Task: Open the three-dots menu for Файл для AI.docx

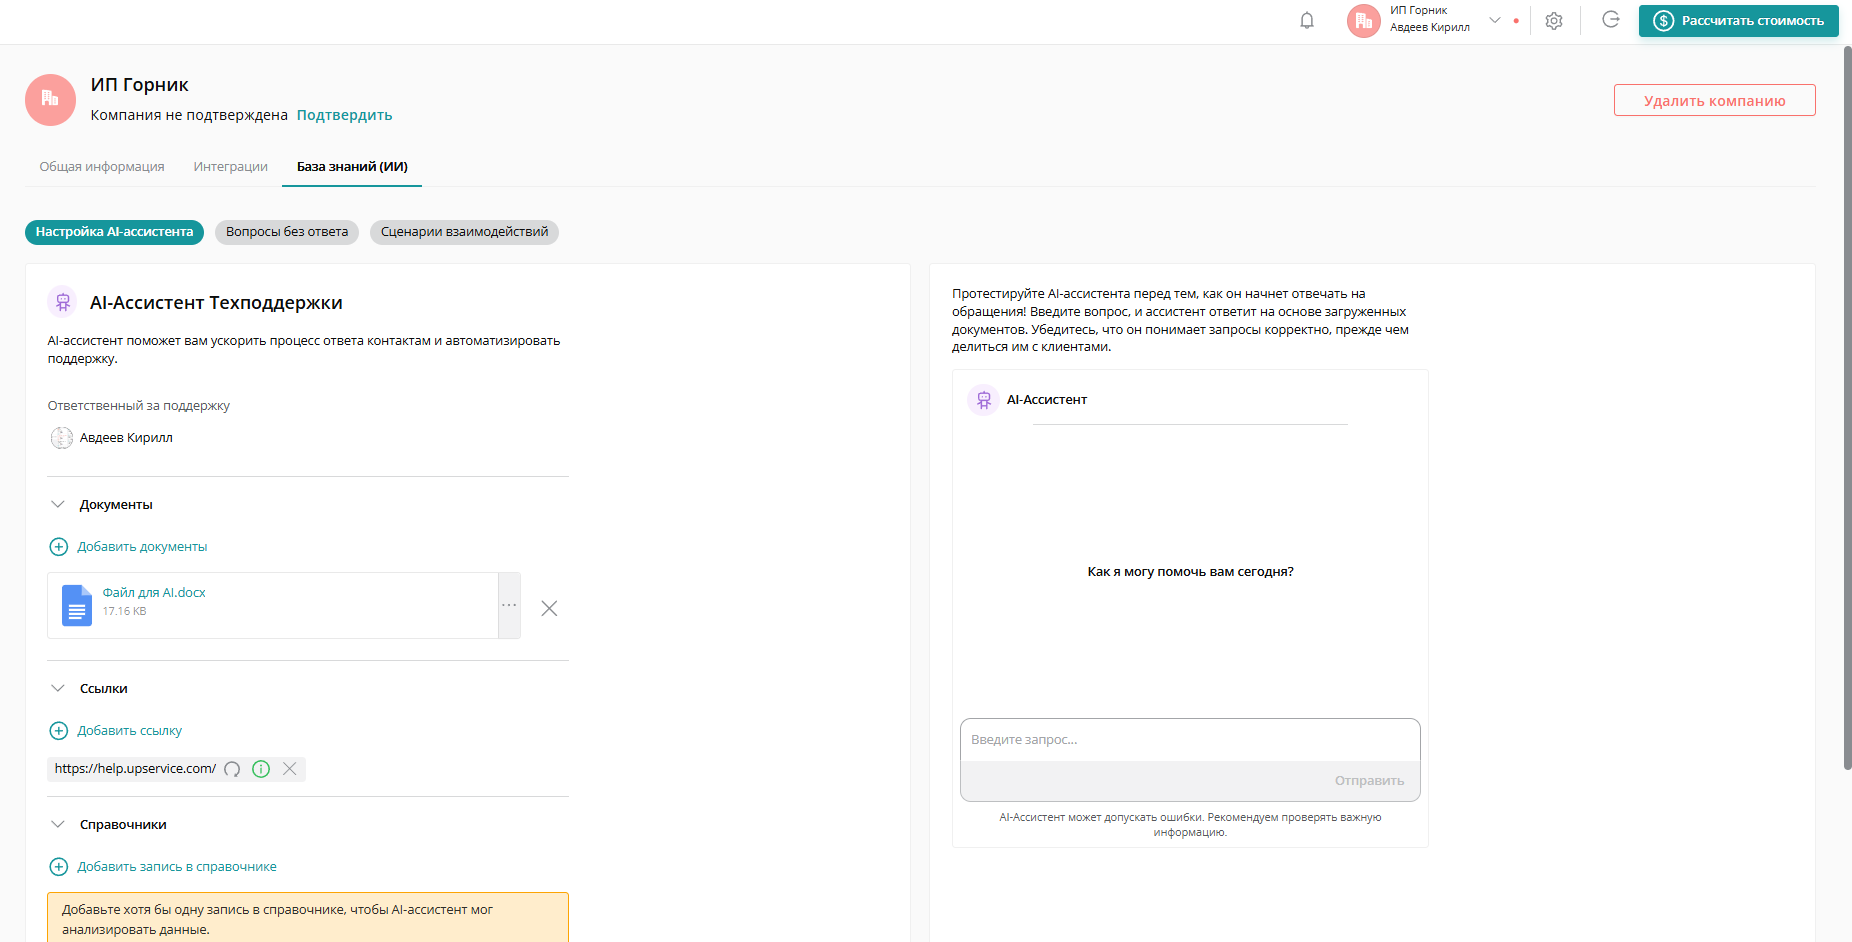Action: pyautogui.click(x=509, y=606)
